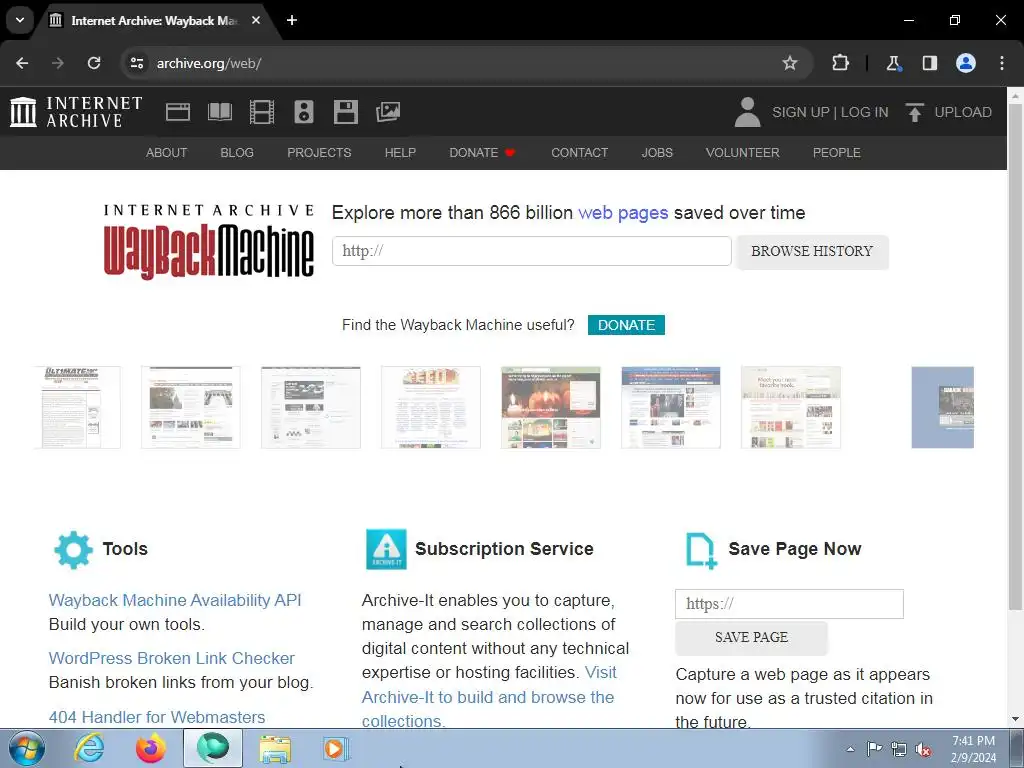This screenshot has width=1024, height=768.
Task: Reload the page
Action: pos(94,63)
